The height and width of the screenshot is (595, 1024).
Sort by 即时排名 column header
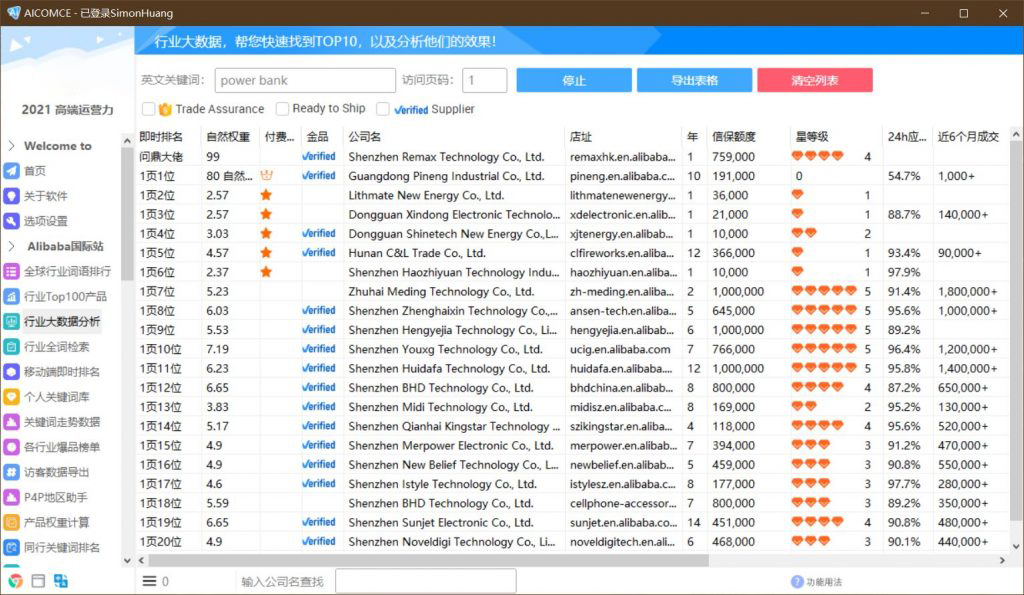coord(161,137)
